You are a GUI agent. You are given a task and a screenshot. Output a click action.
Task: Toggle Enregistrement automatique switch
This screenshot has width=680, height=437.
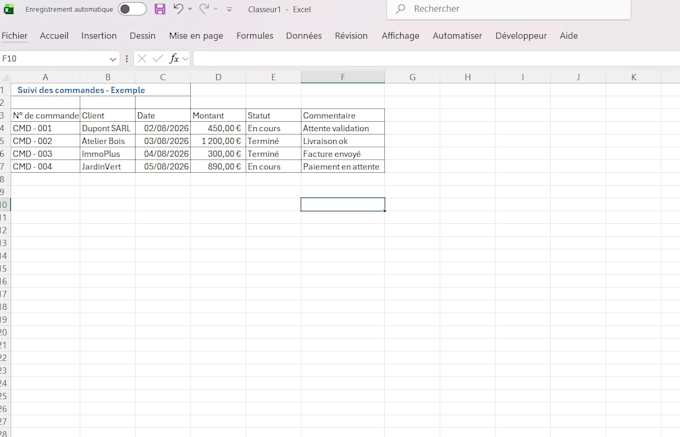click(x=132, y=9)
